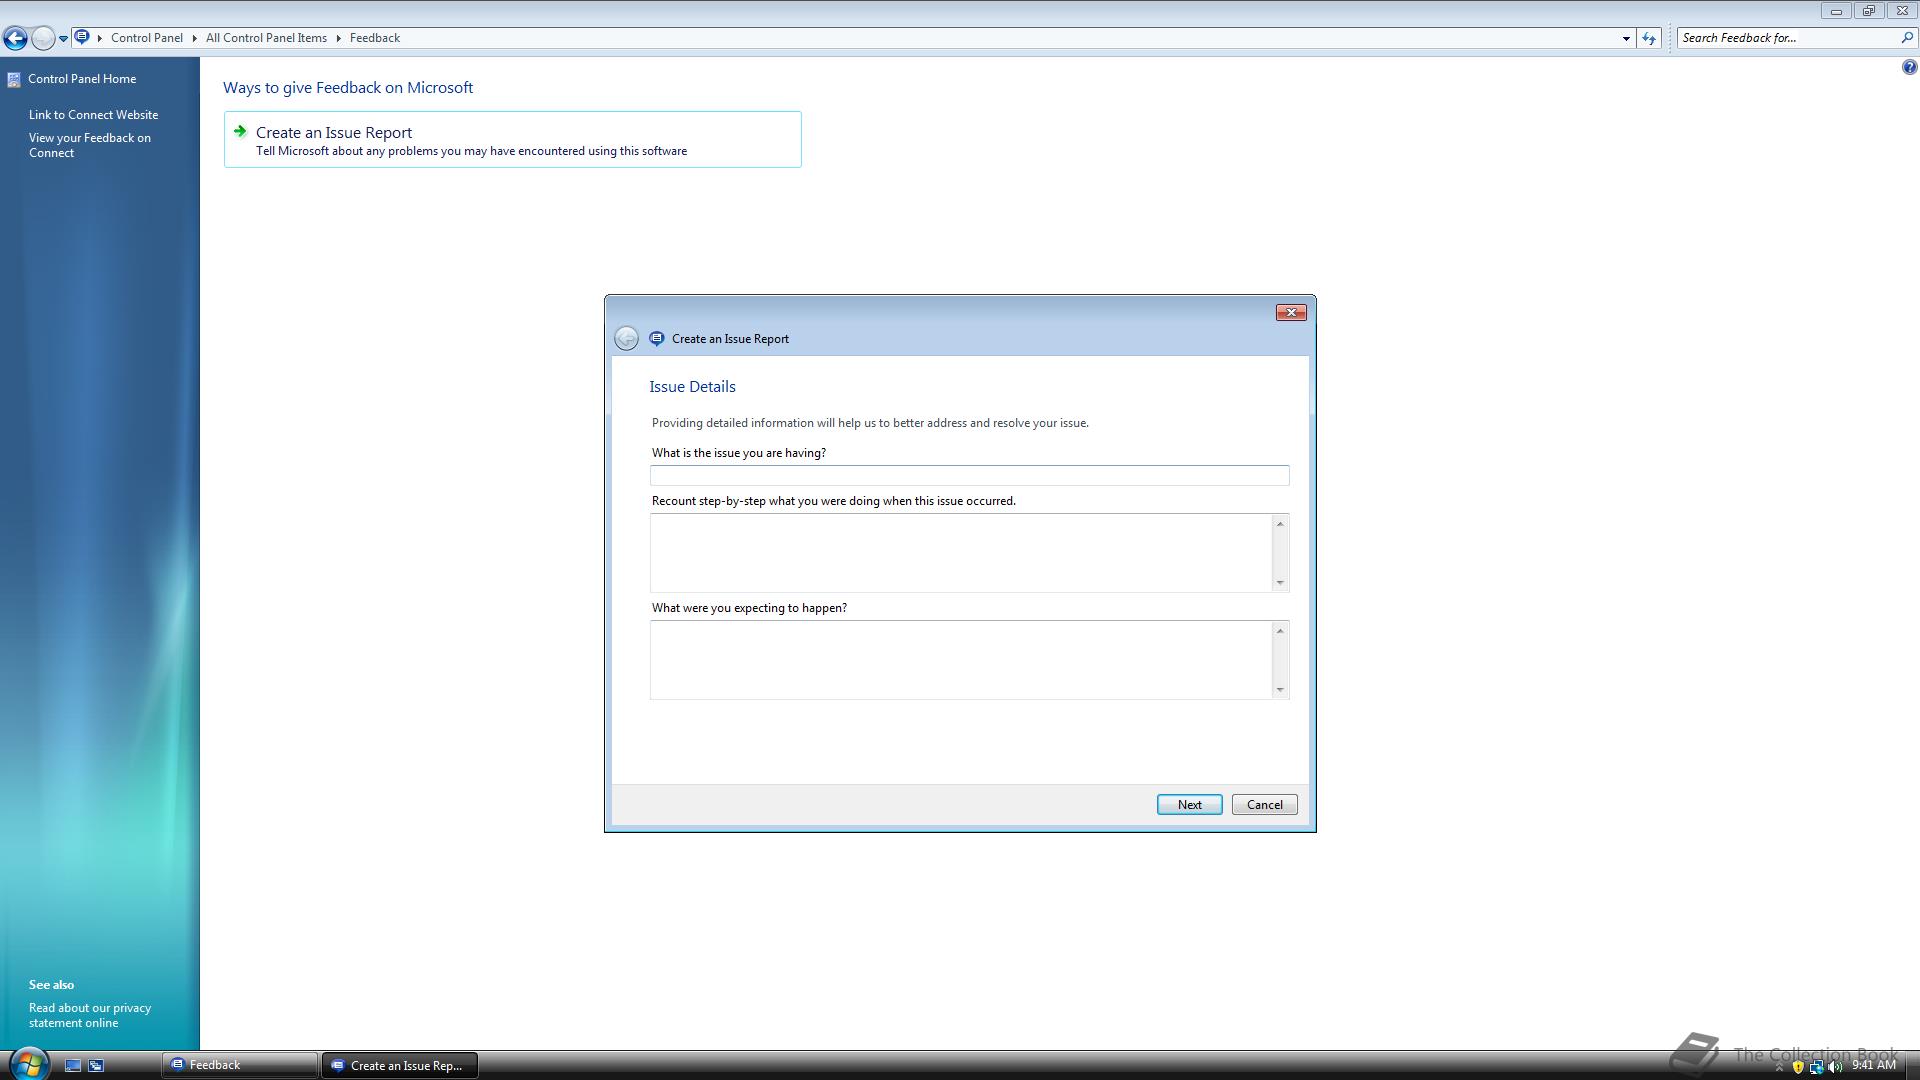
Task: Click the dialog title Feedback icon
Action: (657, 338)
